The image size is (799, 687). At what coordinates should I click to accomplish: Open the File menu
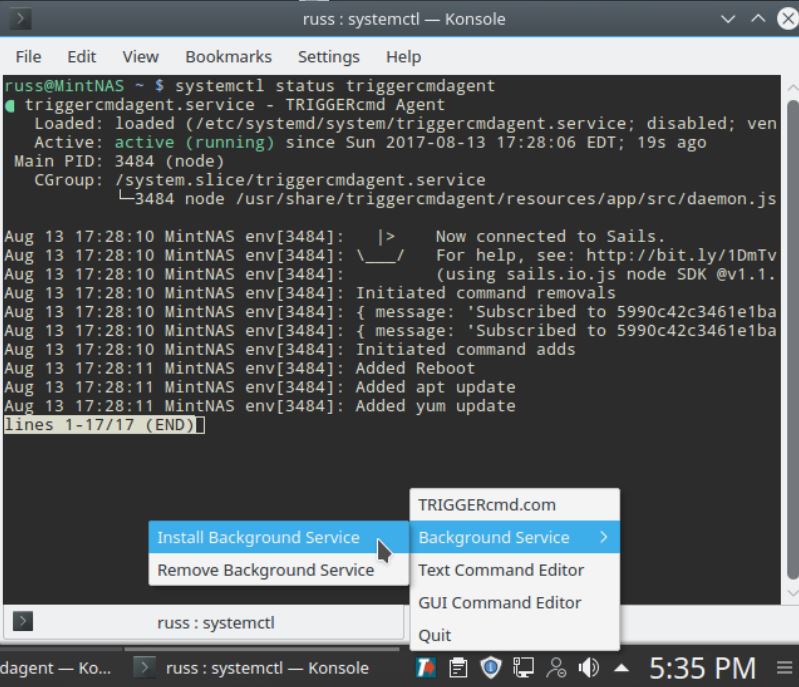tap(28, 57)
